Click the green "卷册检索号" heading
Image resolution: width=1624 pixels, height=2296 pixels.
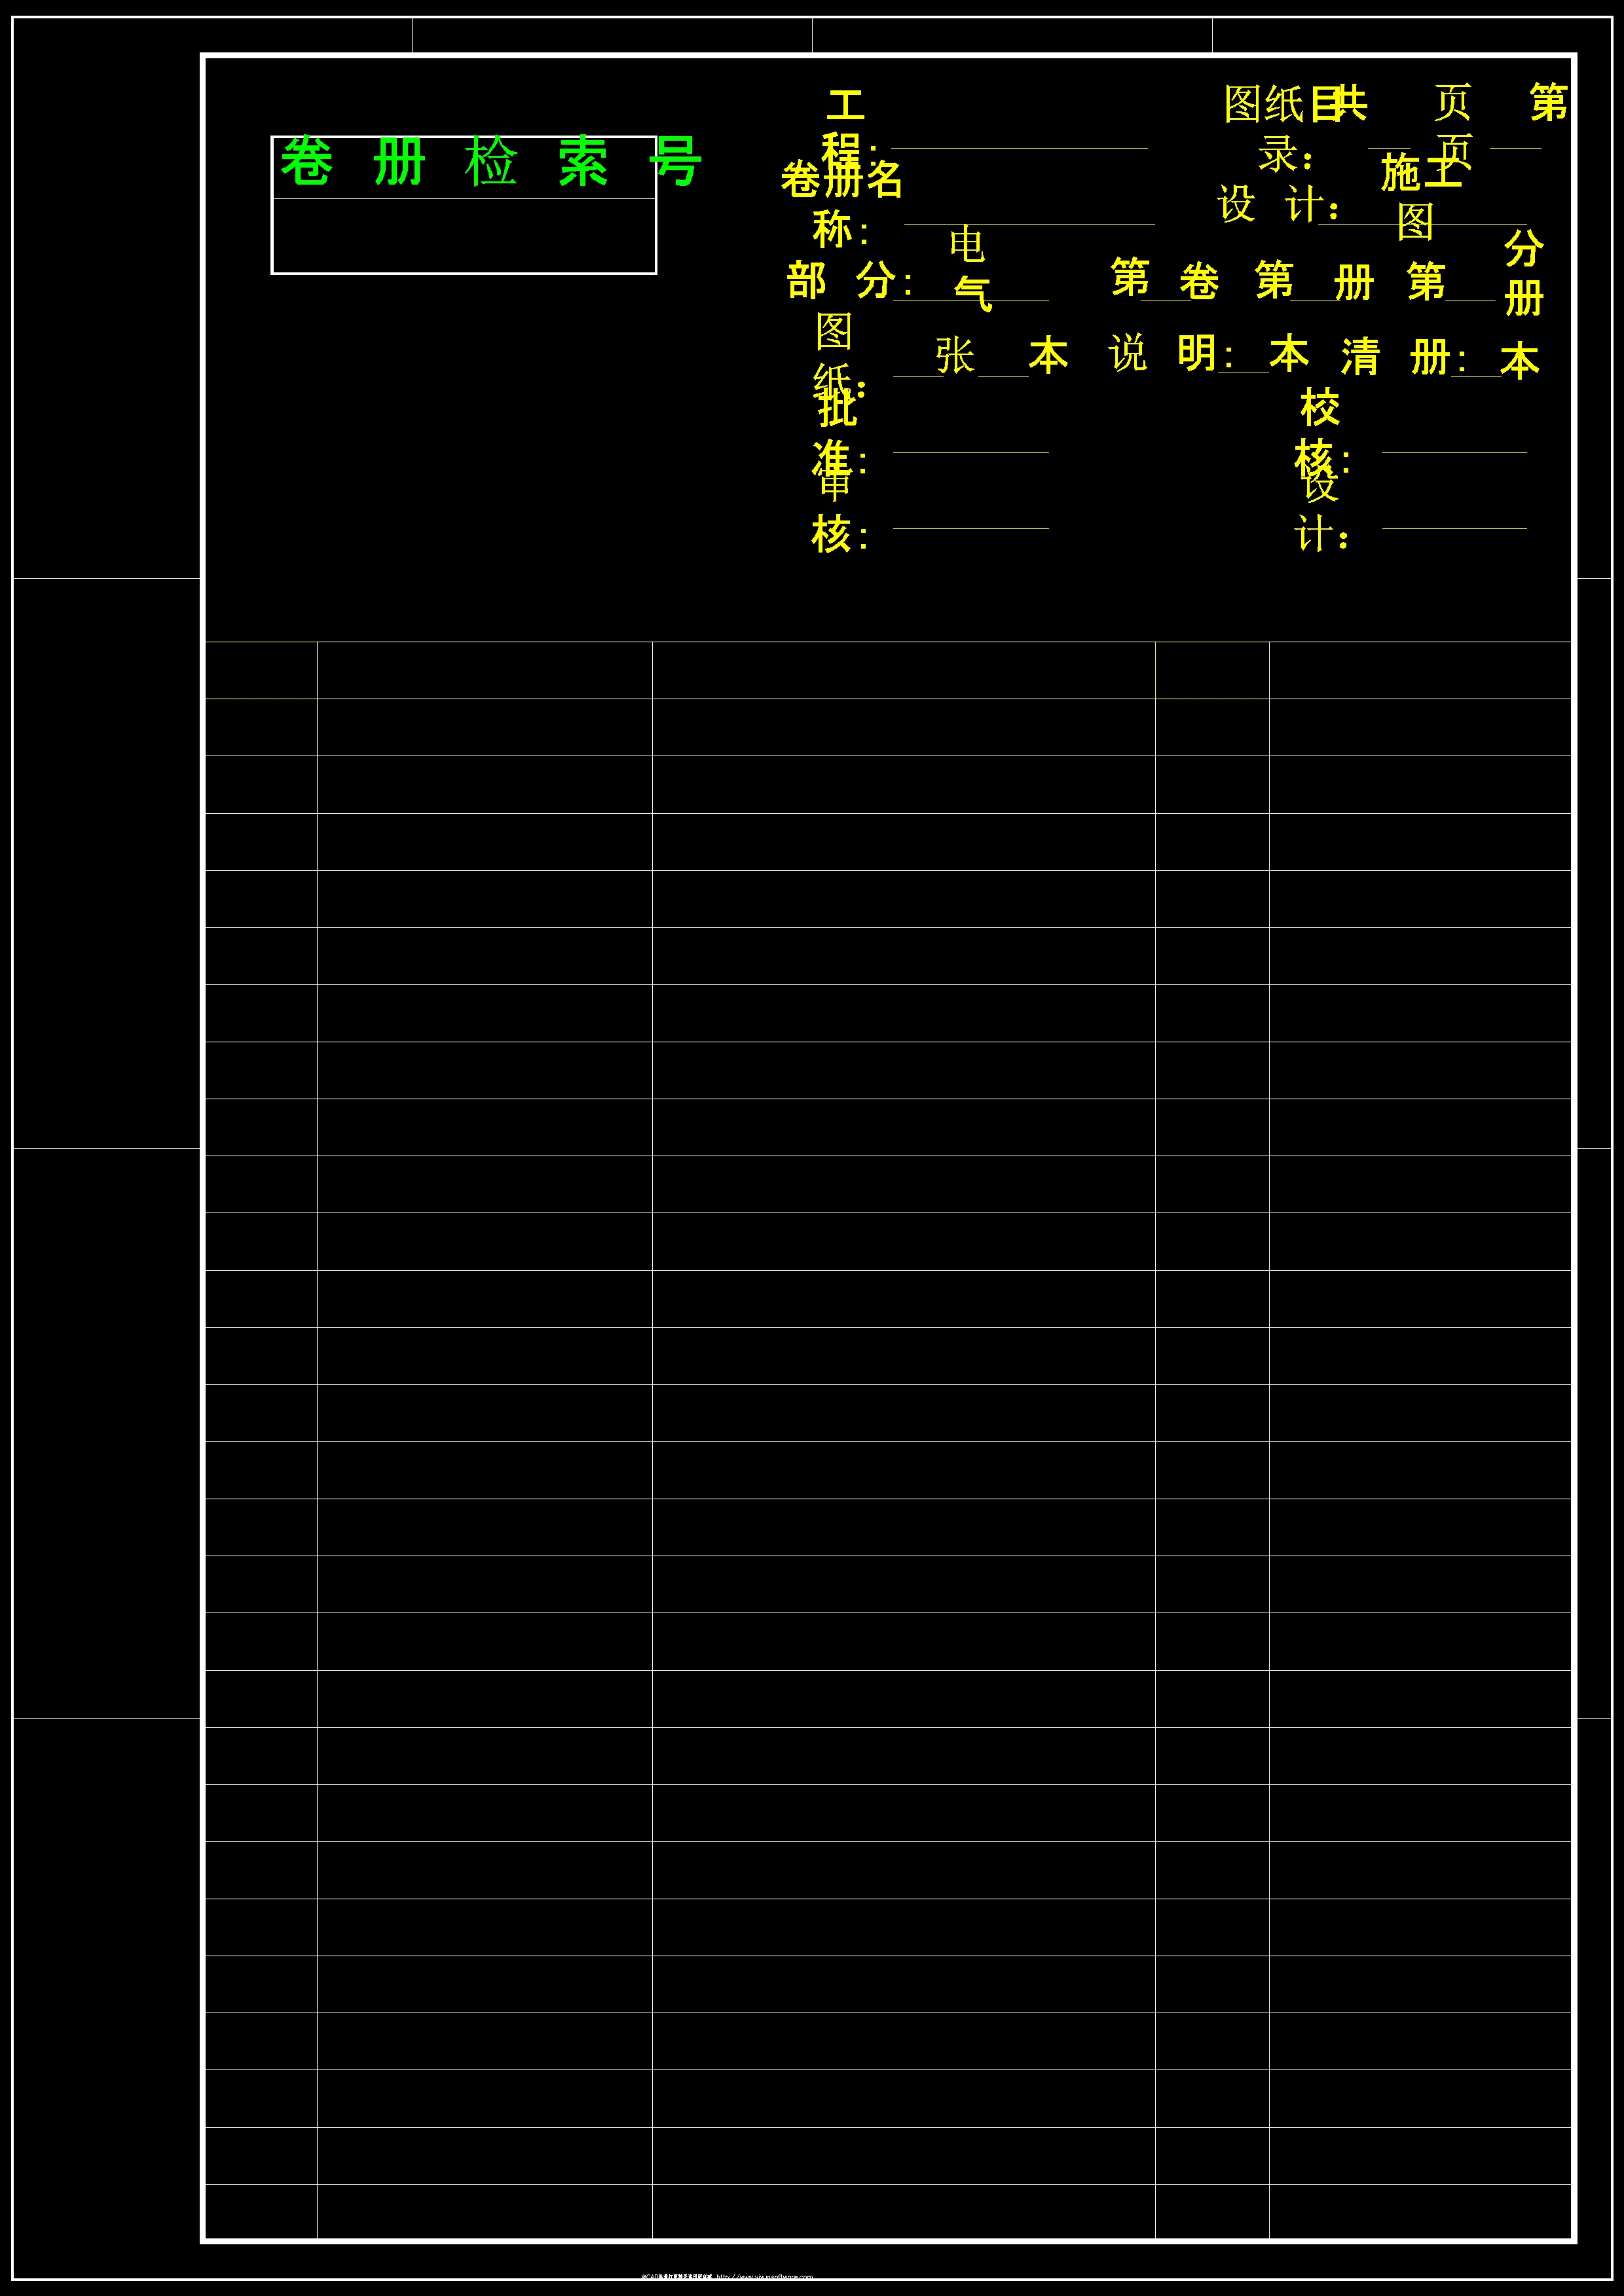point(491,162)
